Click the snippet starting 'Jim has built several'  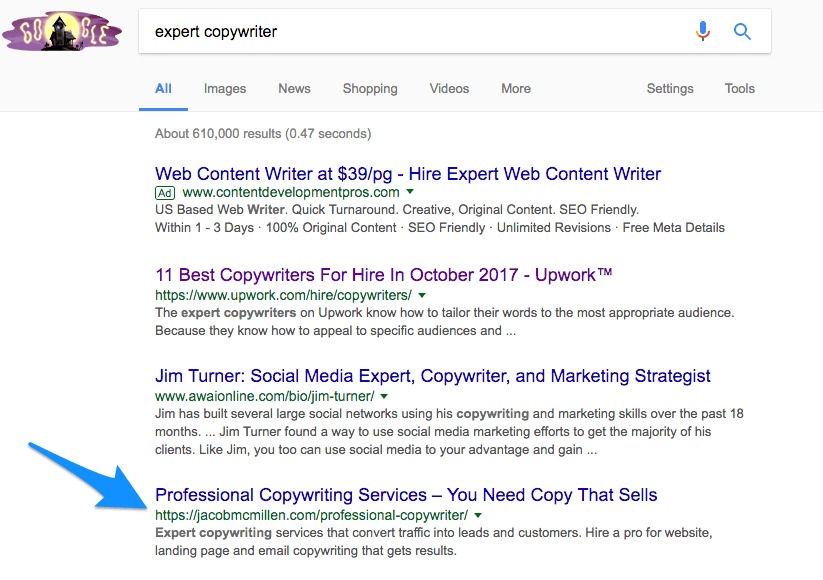click(x=449, y=431)
